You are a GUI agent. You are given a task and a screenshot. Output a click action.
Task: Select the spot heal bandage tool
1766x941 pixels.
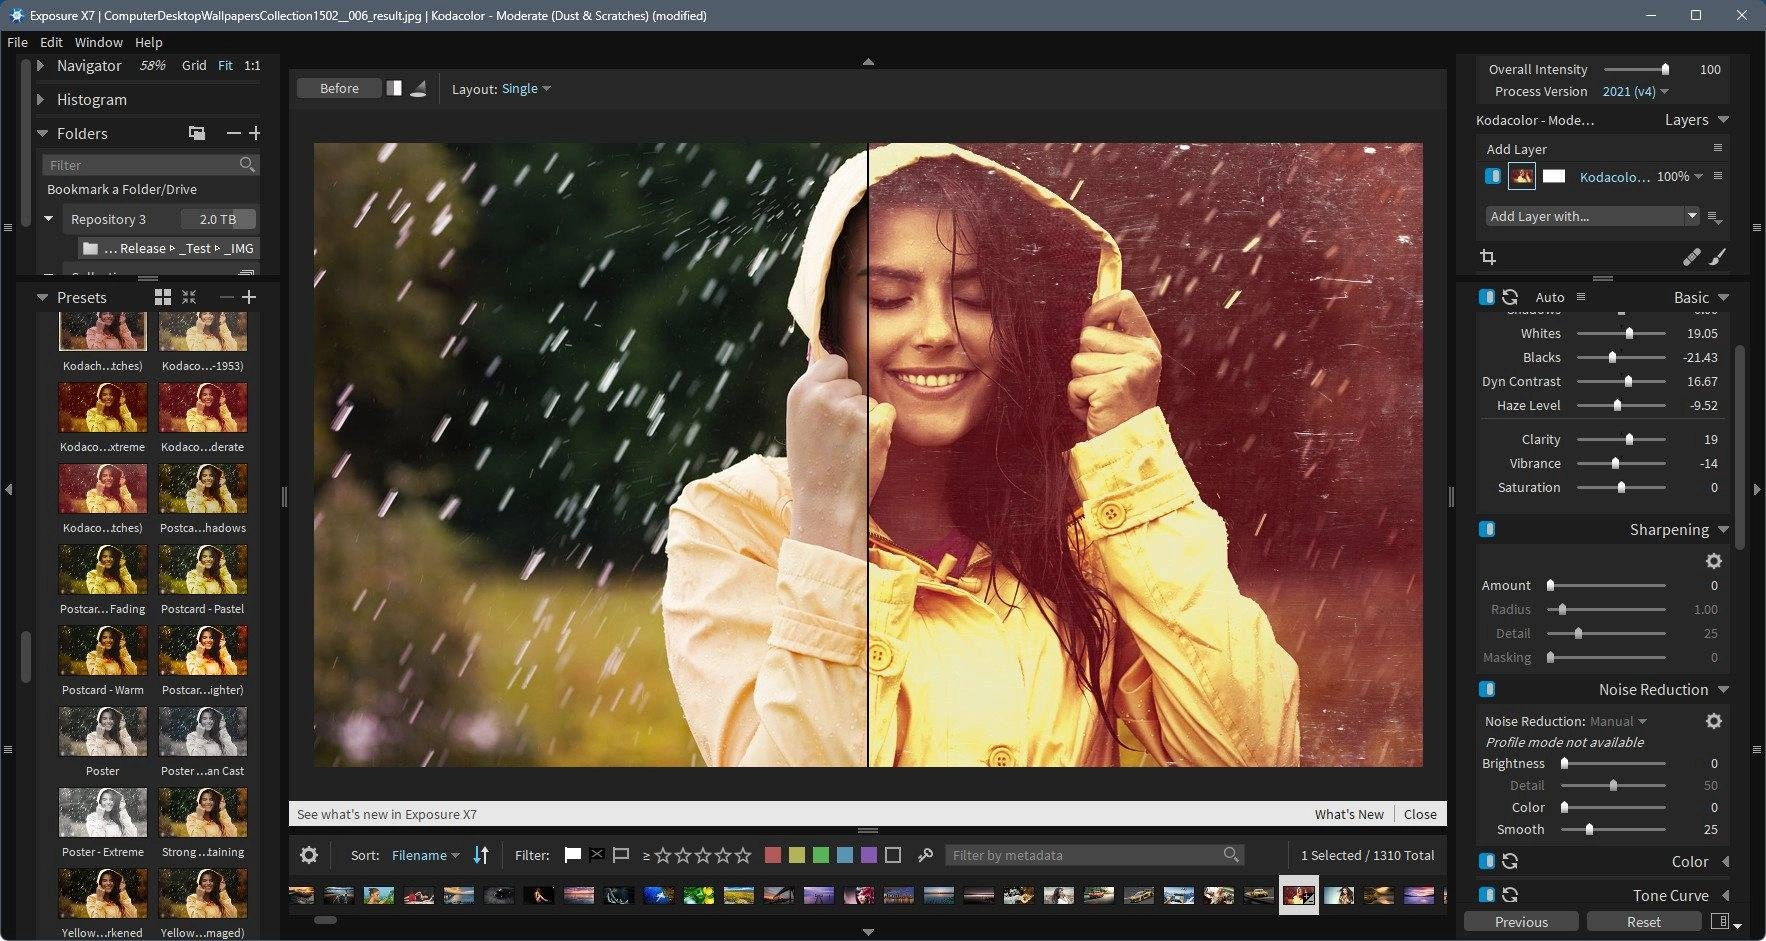click(1691, 257)
